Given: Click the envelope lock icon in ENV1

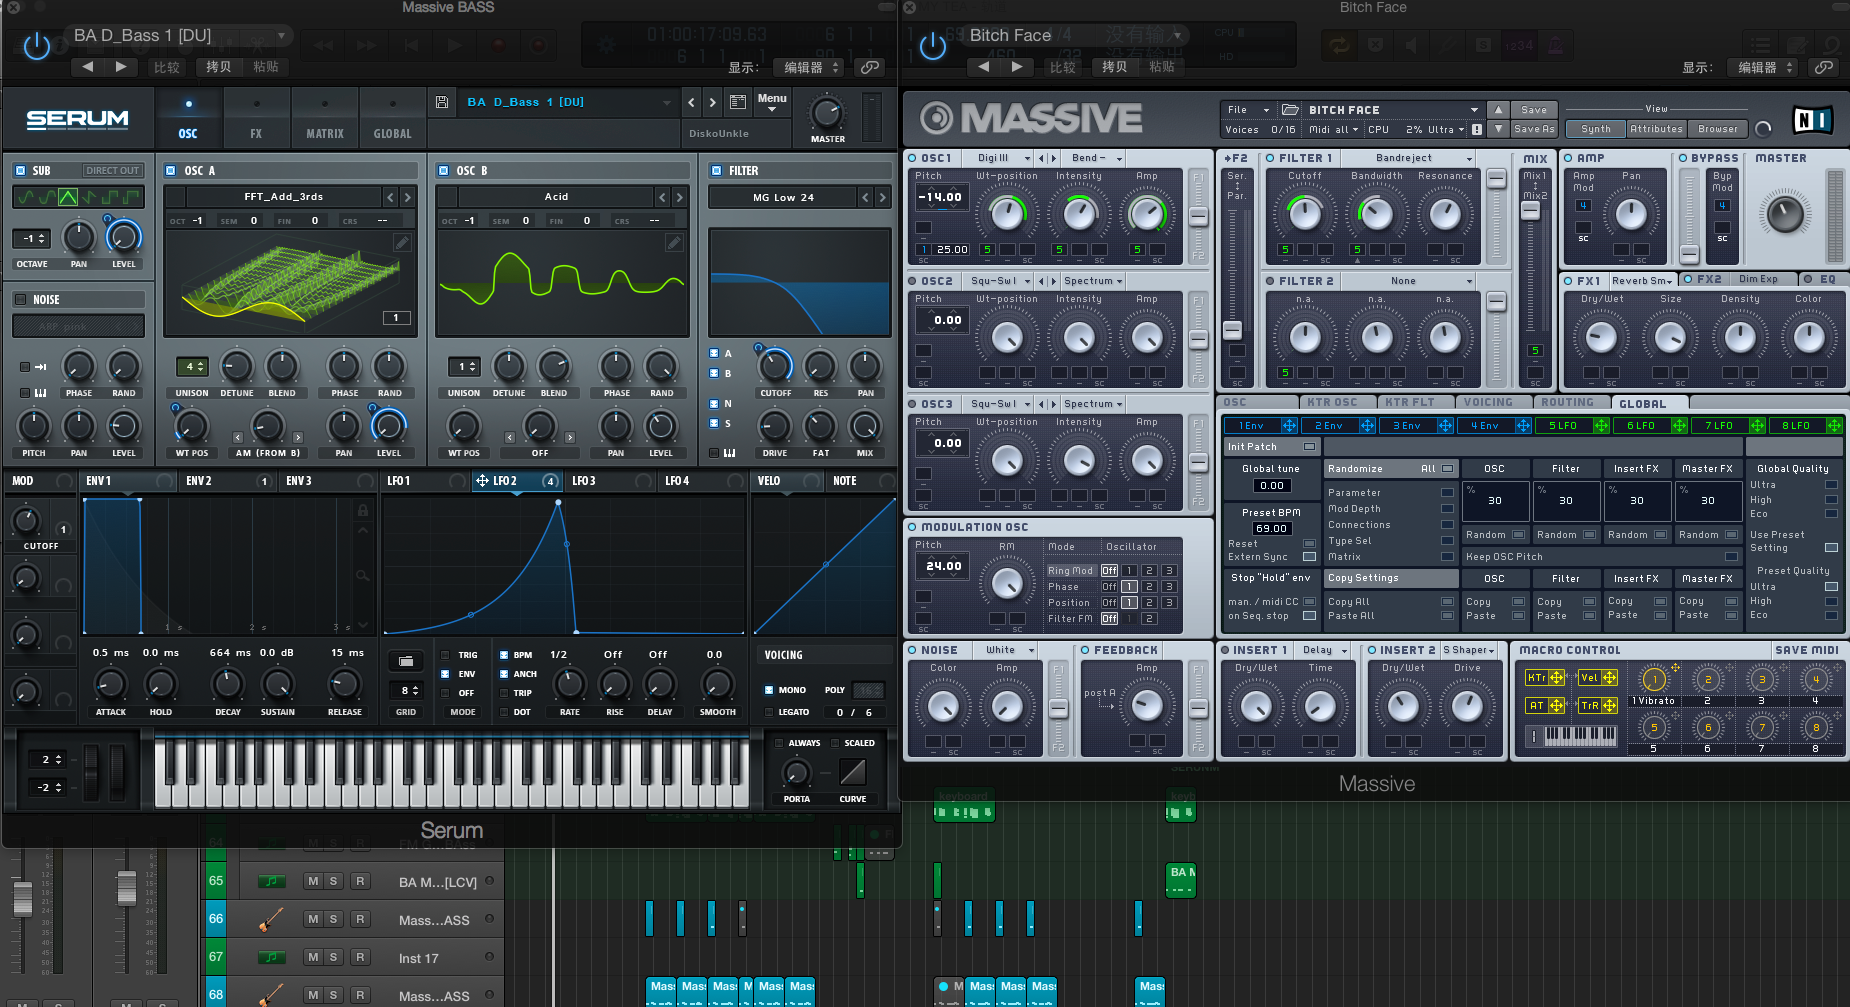Looking at the screenshot, I should pos(363,510).
